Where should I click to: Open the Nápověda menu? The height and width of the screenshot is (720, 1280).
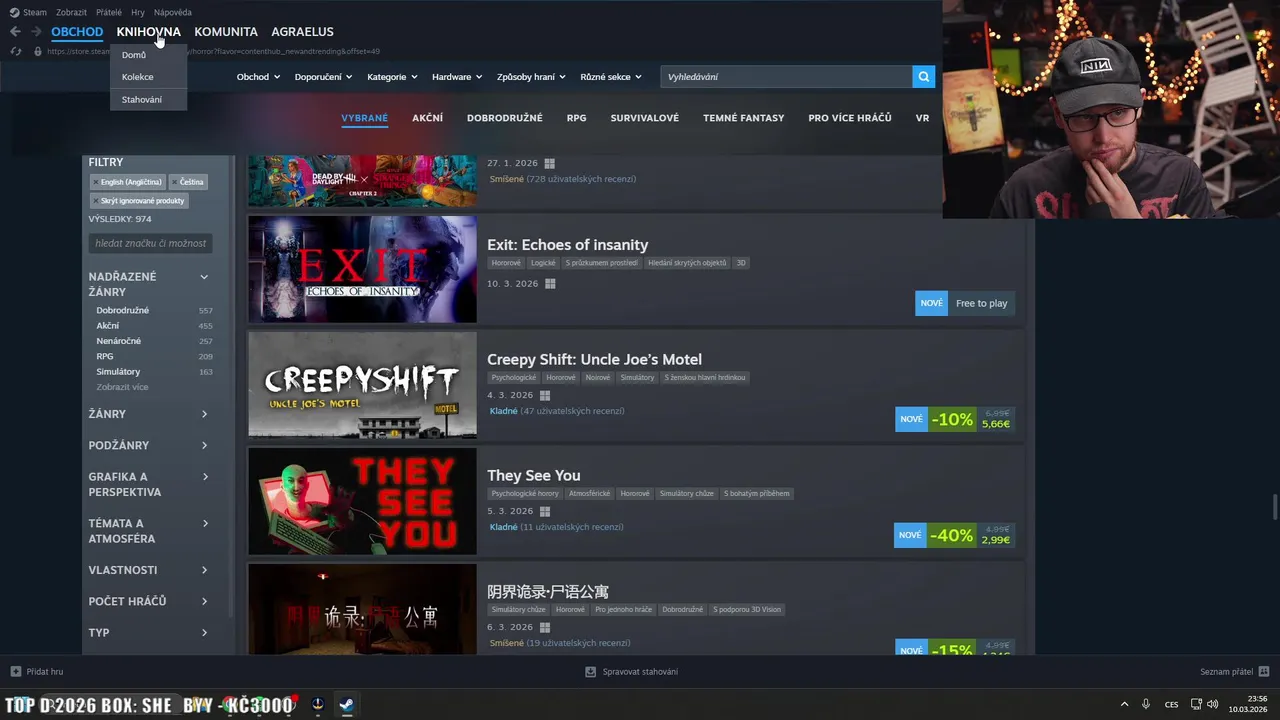pyautogui.click(x=173, y=12)
